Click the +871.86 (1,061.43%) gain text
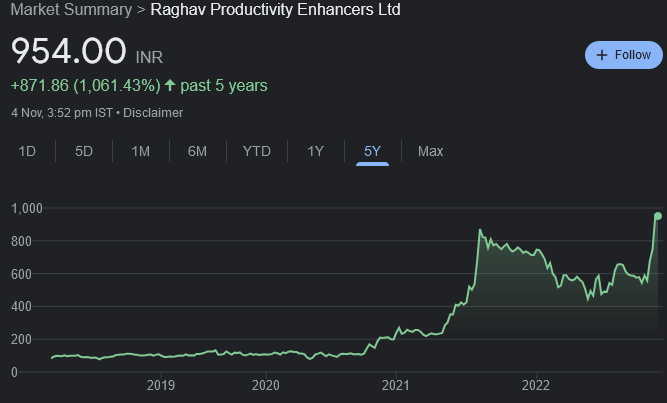Image resolution: width=667 pixels, height=403 pixels. [85, 86]
